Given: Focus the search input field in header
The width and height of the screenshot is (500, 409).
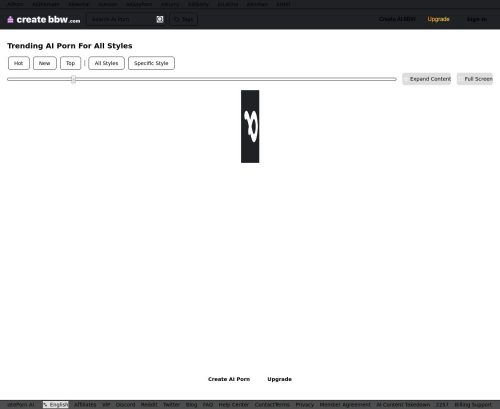Looking at the screenshot, I should point(122,19).
